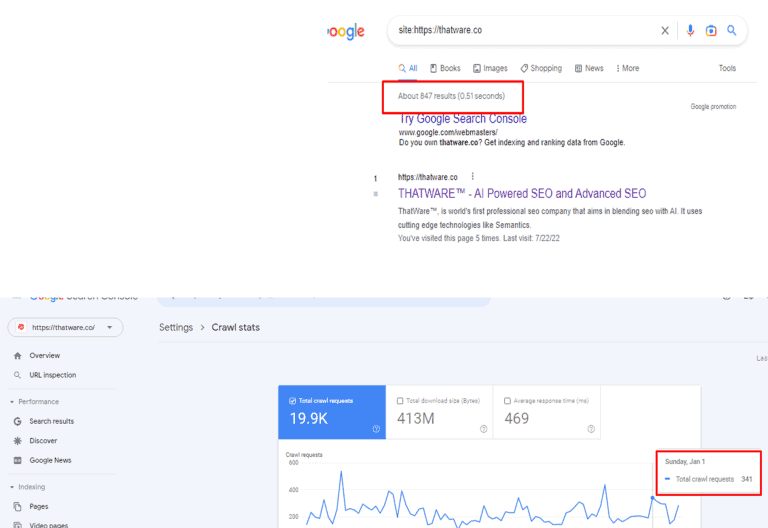
Task: Click the 469 response time value
Action: [x=517, y=418]
